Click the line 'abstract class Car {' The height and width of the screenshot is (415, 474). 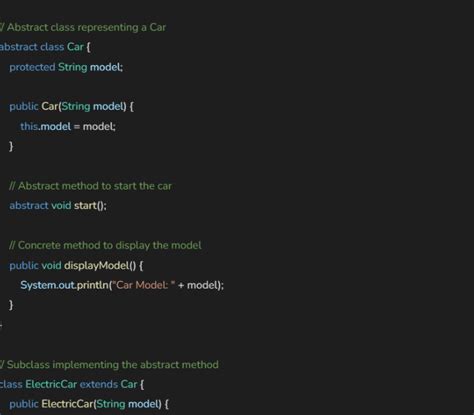click(x=45, y=47)
